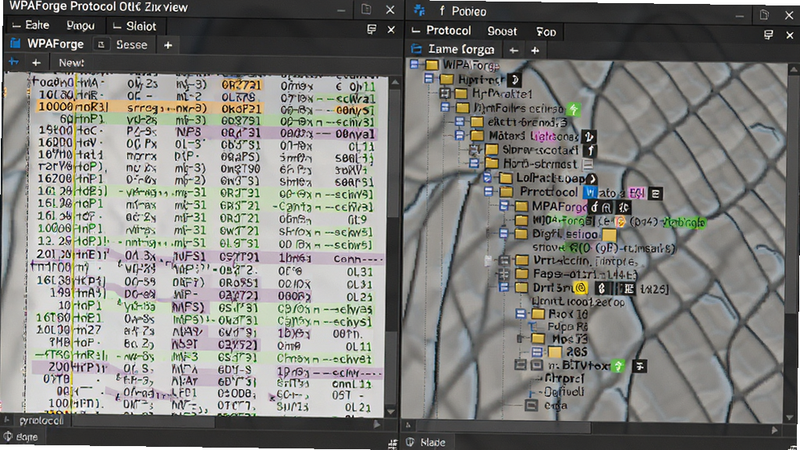This screenshot has width=800, height=450.
Task: Select the WPAForge tab in left window
Action: click(55, 44)
